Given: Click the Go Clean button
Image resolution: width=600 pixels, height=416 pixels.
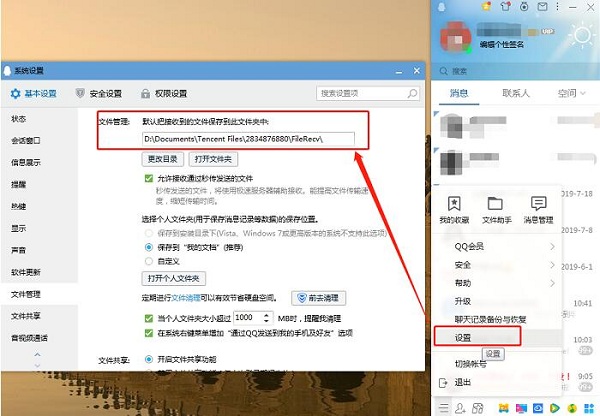Looking at the screenshot, I should 319,298.
